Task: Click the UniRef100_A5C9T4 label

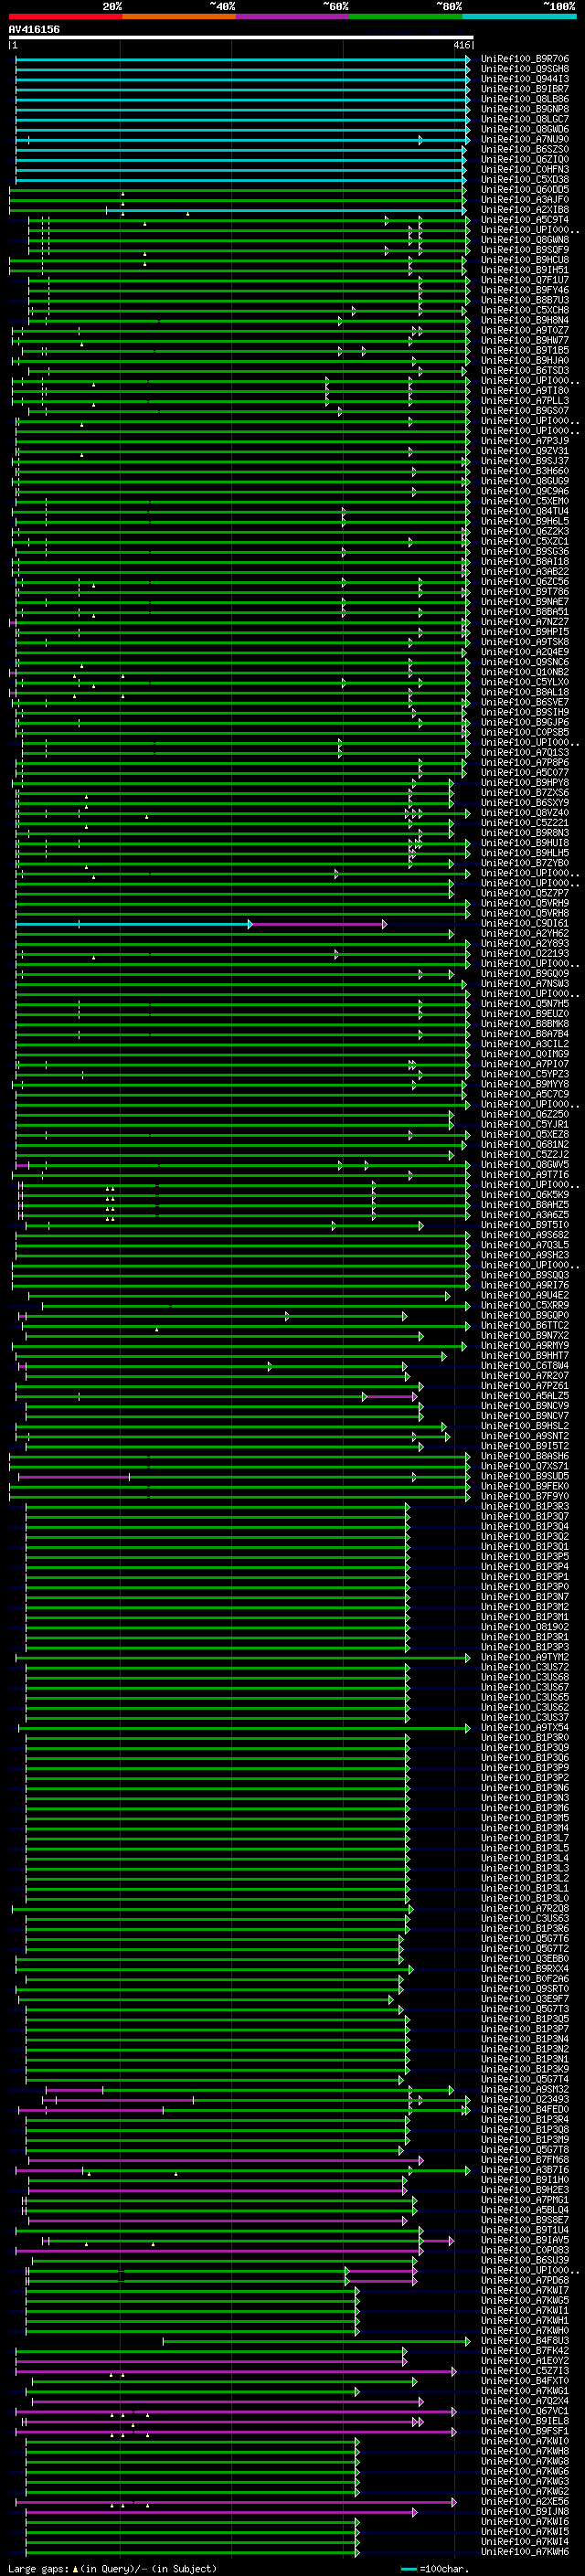Action: (x=524, y=219)
